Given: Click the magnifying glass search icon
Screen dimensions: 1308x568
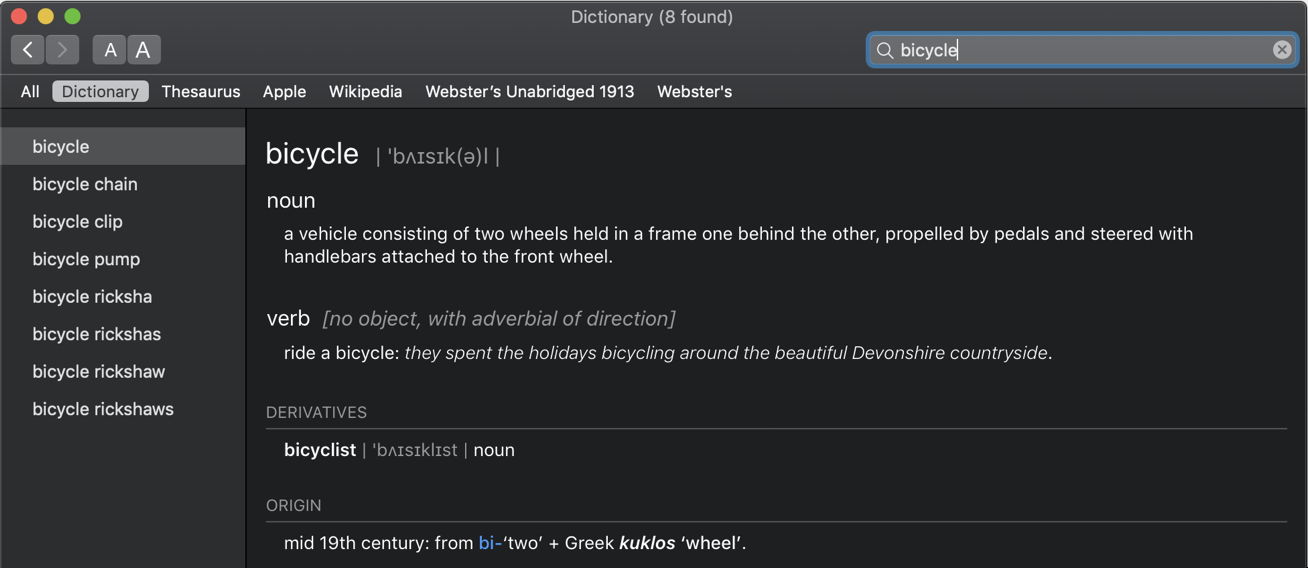Looking at the screenshot, I should pos(885,50).
